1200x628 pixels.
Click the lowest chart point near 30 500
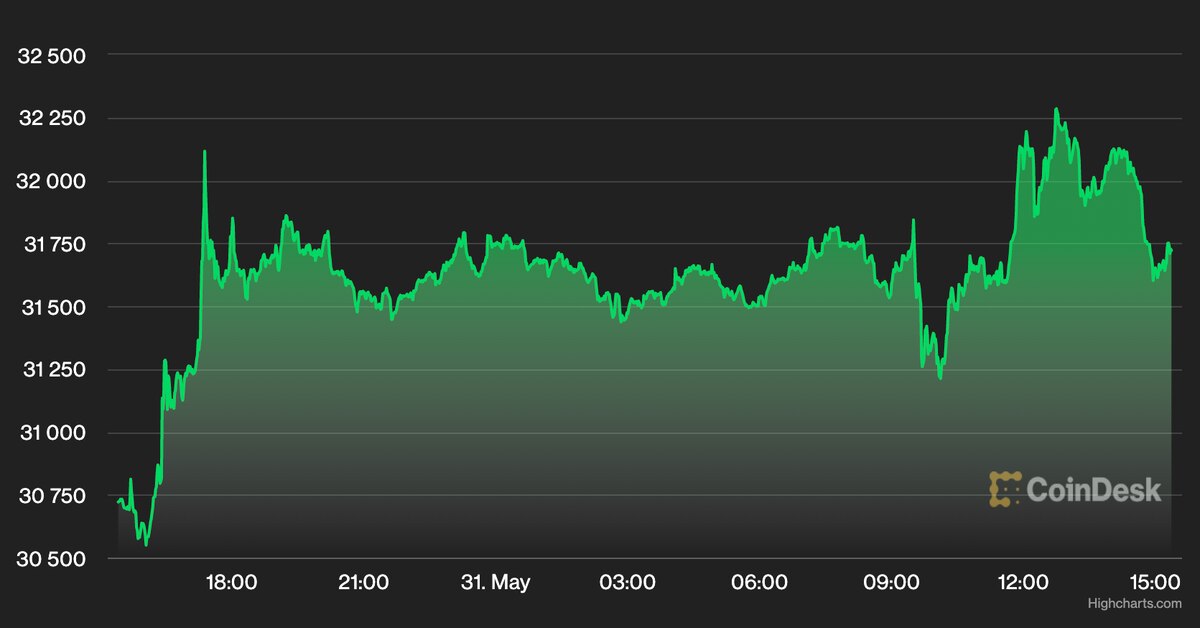coord(146,545)
